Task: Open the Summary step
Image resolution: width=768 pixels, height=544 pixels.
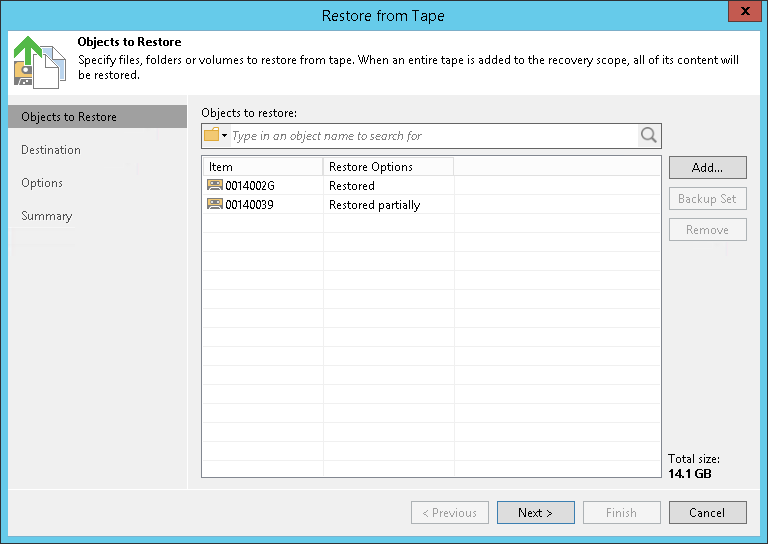Action: pyautogui.click(x=47, y=216)
